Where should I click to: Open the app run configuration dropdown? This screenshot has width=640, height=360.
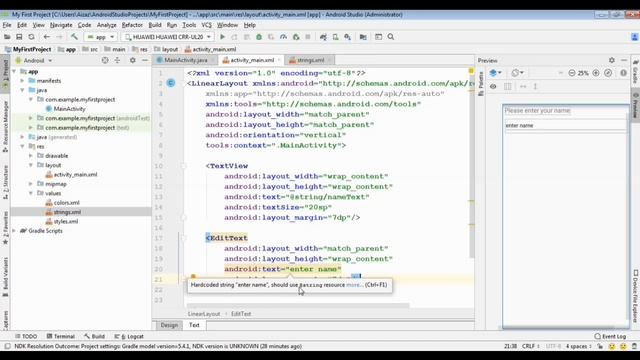pyautogui.click(x=100, y=37)
